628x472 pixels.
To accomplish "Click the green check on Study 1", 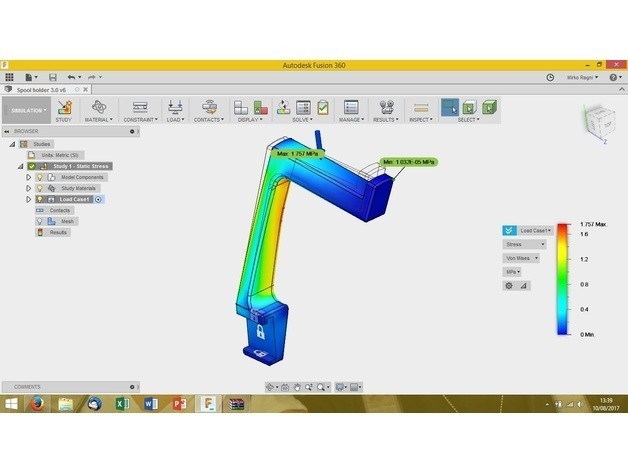I will click(x=32, y=166).
